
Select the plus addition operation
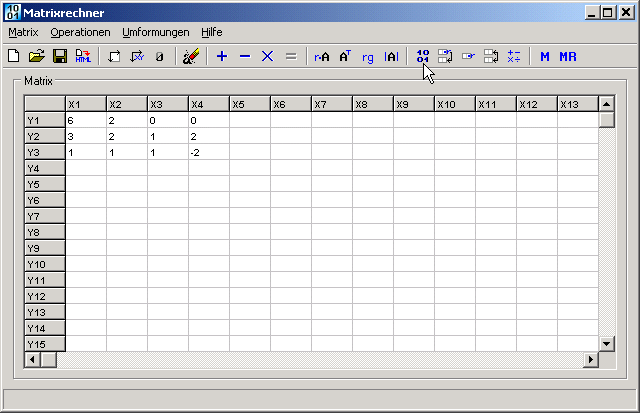click(222, 56)
